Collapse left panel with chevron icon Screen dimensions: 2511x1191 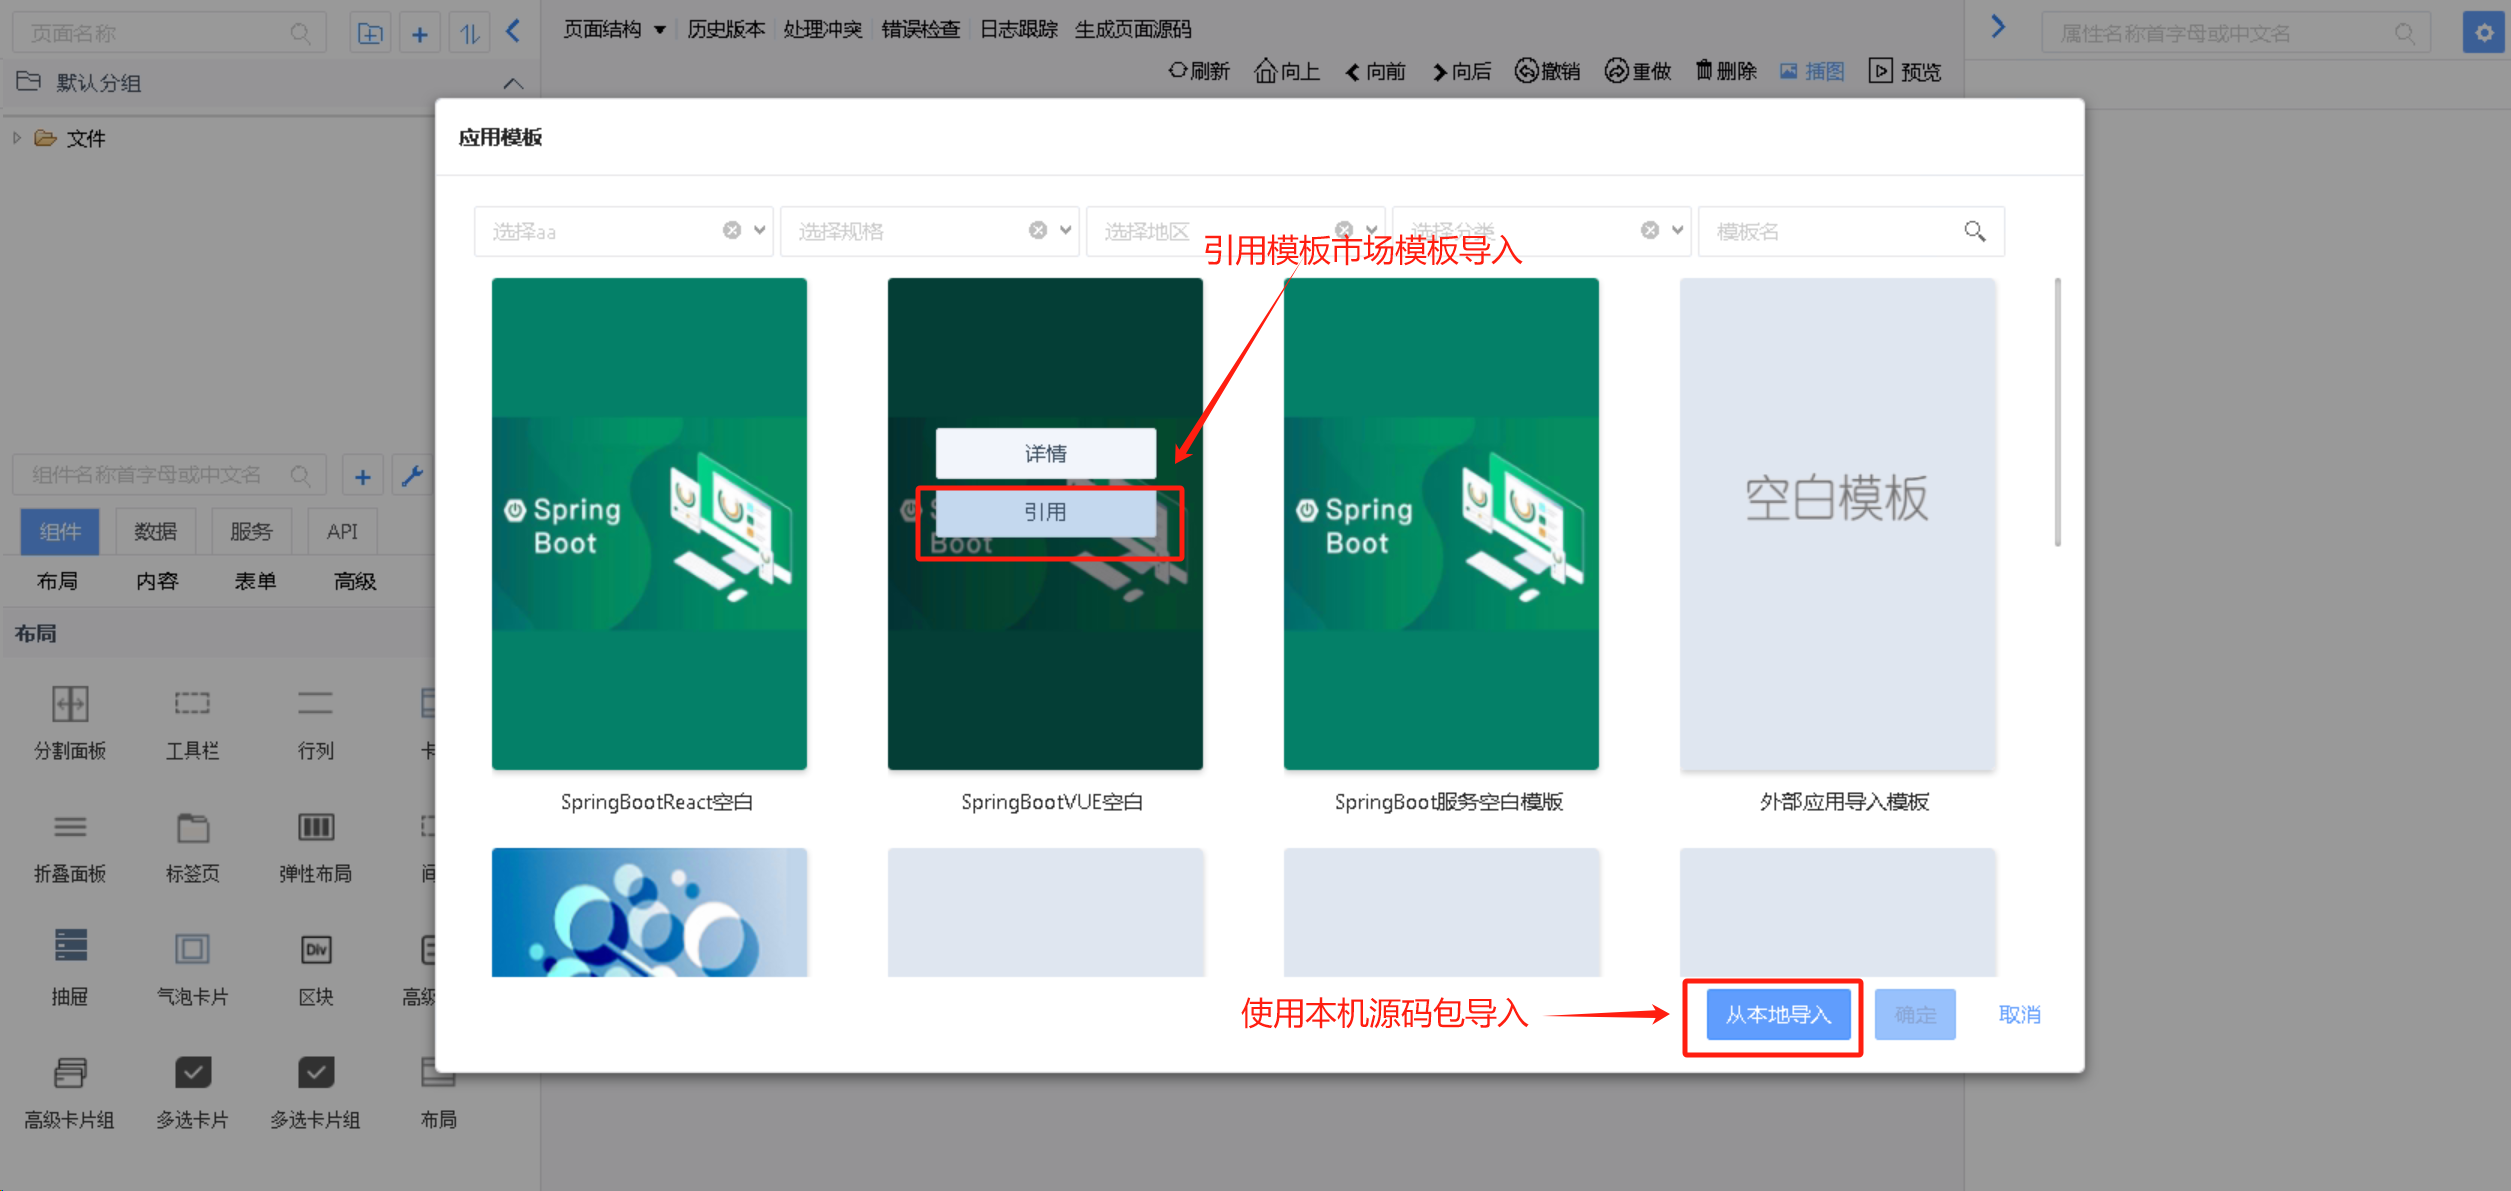(513, 31)
